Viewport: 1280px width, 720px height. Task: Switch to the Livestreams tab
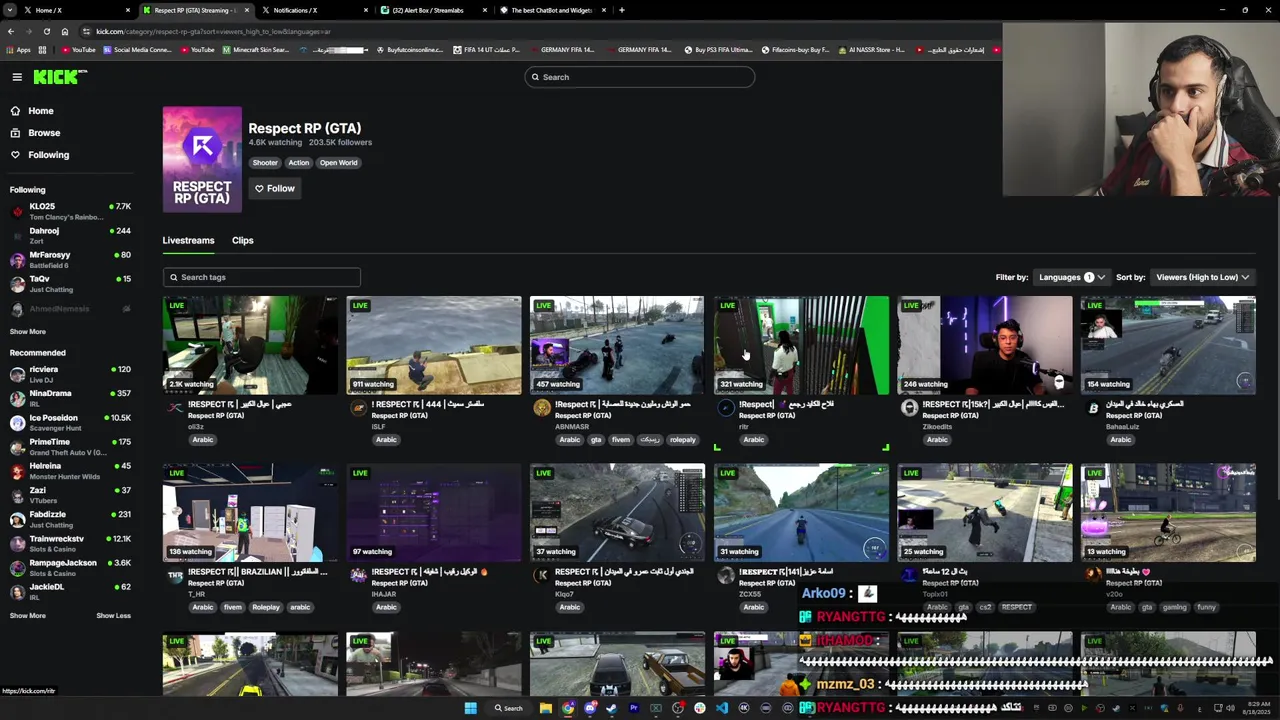(x=188, y=240)
